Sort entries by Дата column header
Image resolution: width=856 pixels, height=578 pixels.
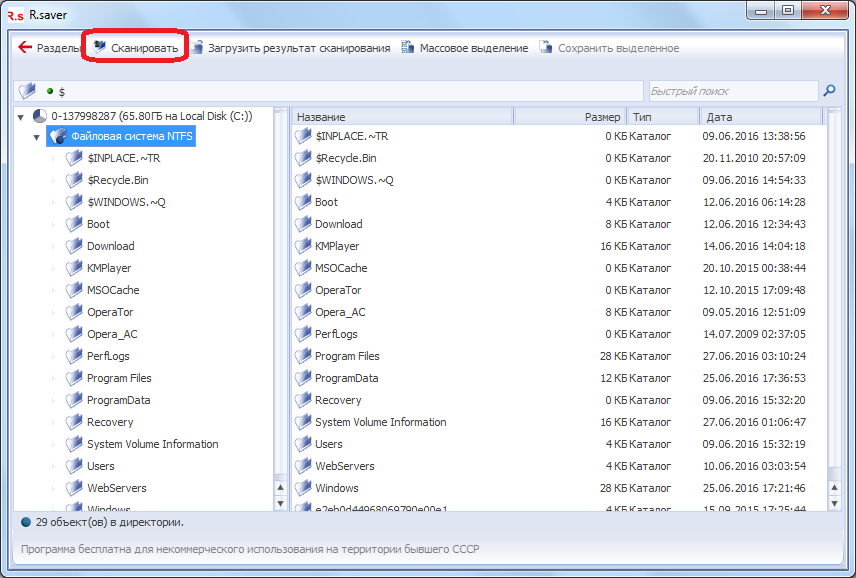point(760,117)
